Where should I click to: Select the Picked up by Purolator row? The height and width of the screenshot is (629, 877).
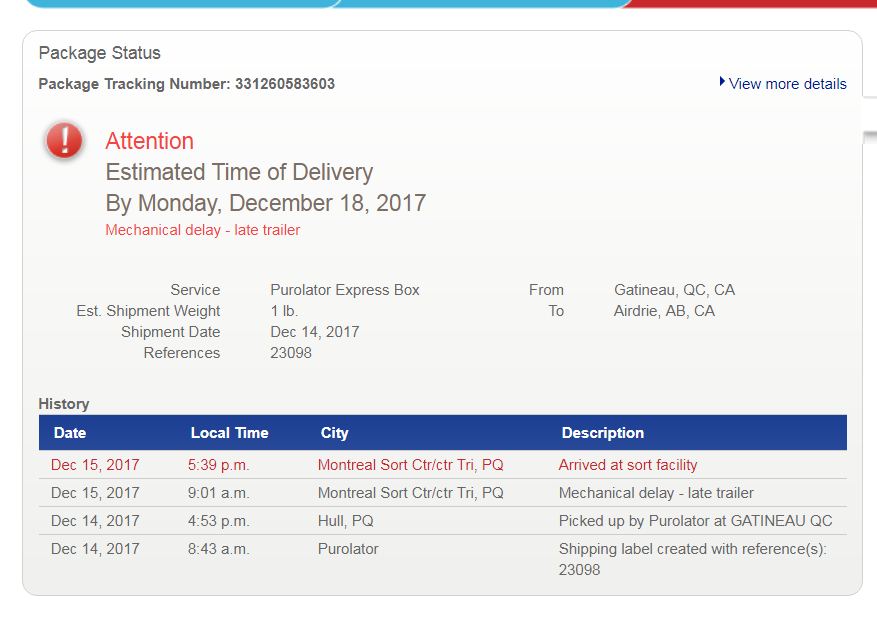[x=443, y=521]
